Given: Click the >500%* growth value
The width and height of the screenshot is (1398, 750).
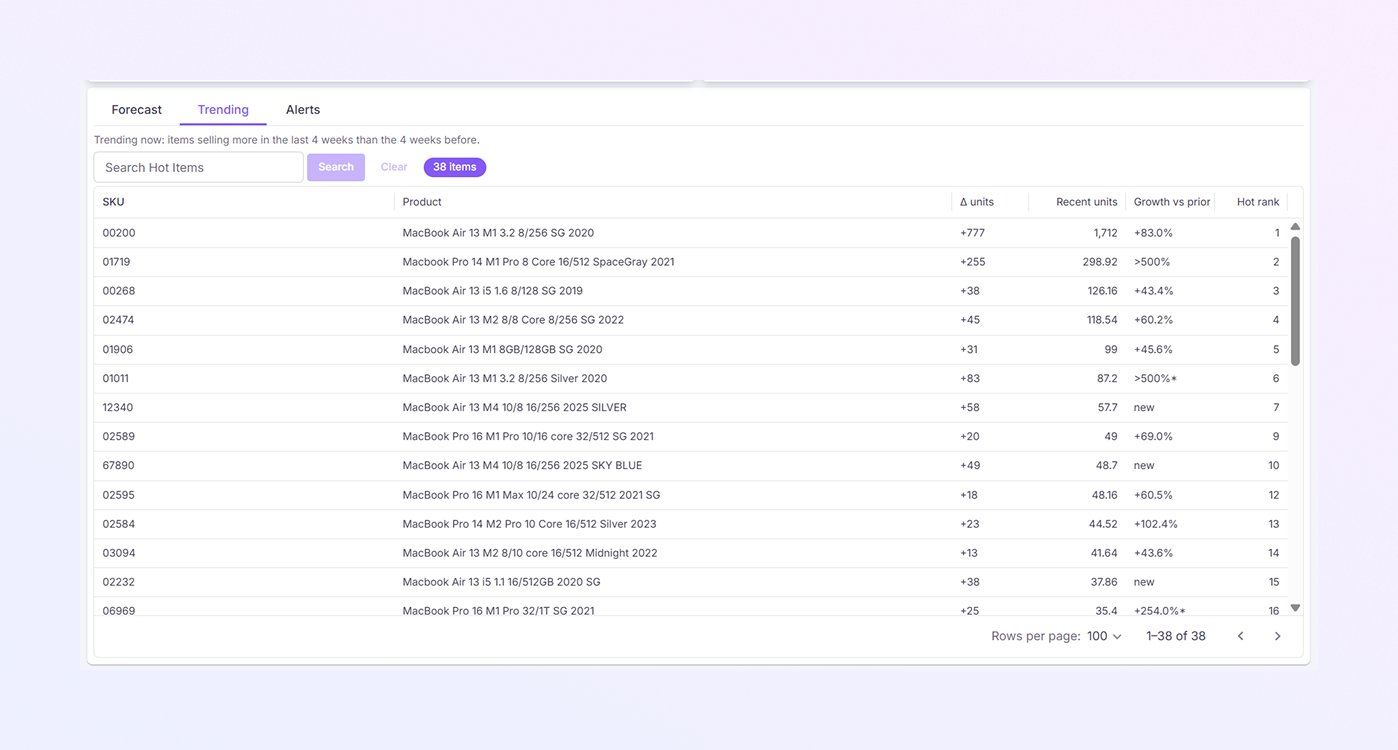Looking at the screenshot, I should (1155, 378).
